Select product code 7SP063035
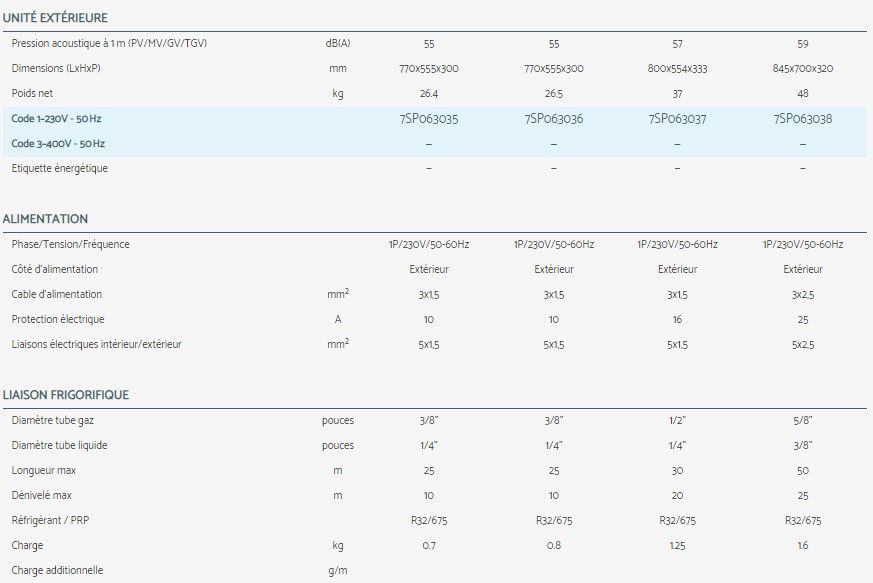The width and height of the screenshot is (873, 583). 428,119
